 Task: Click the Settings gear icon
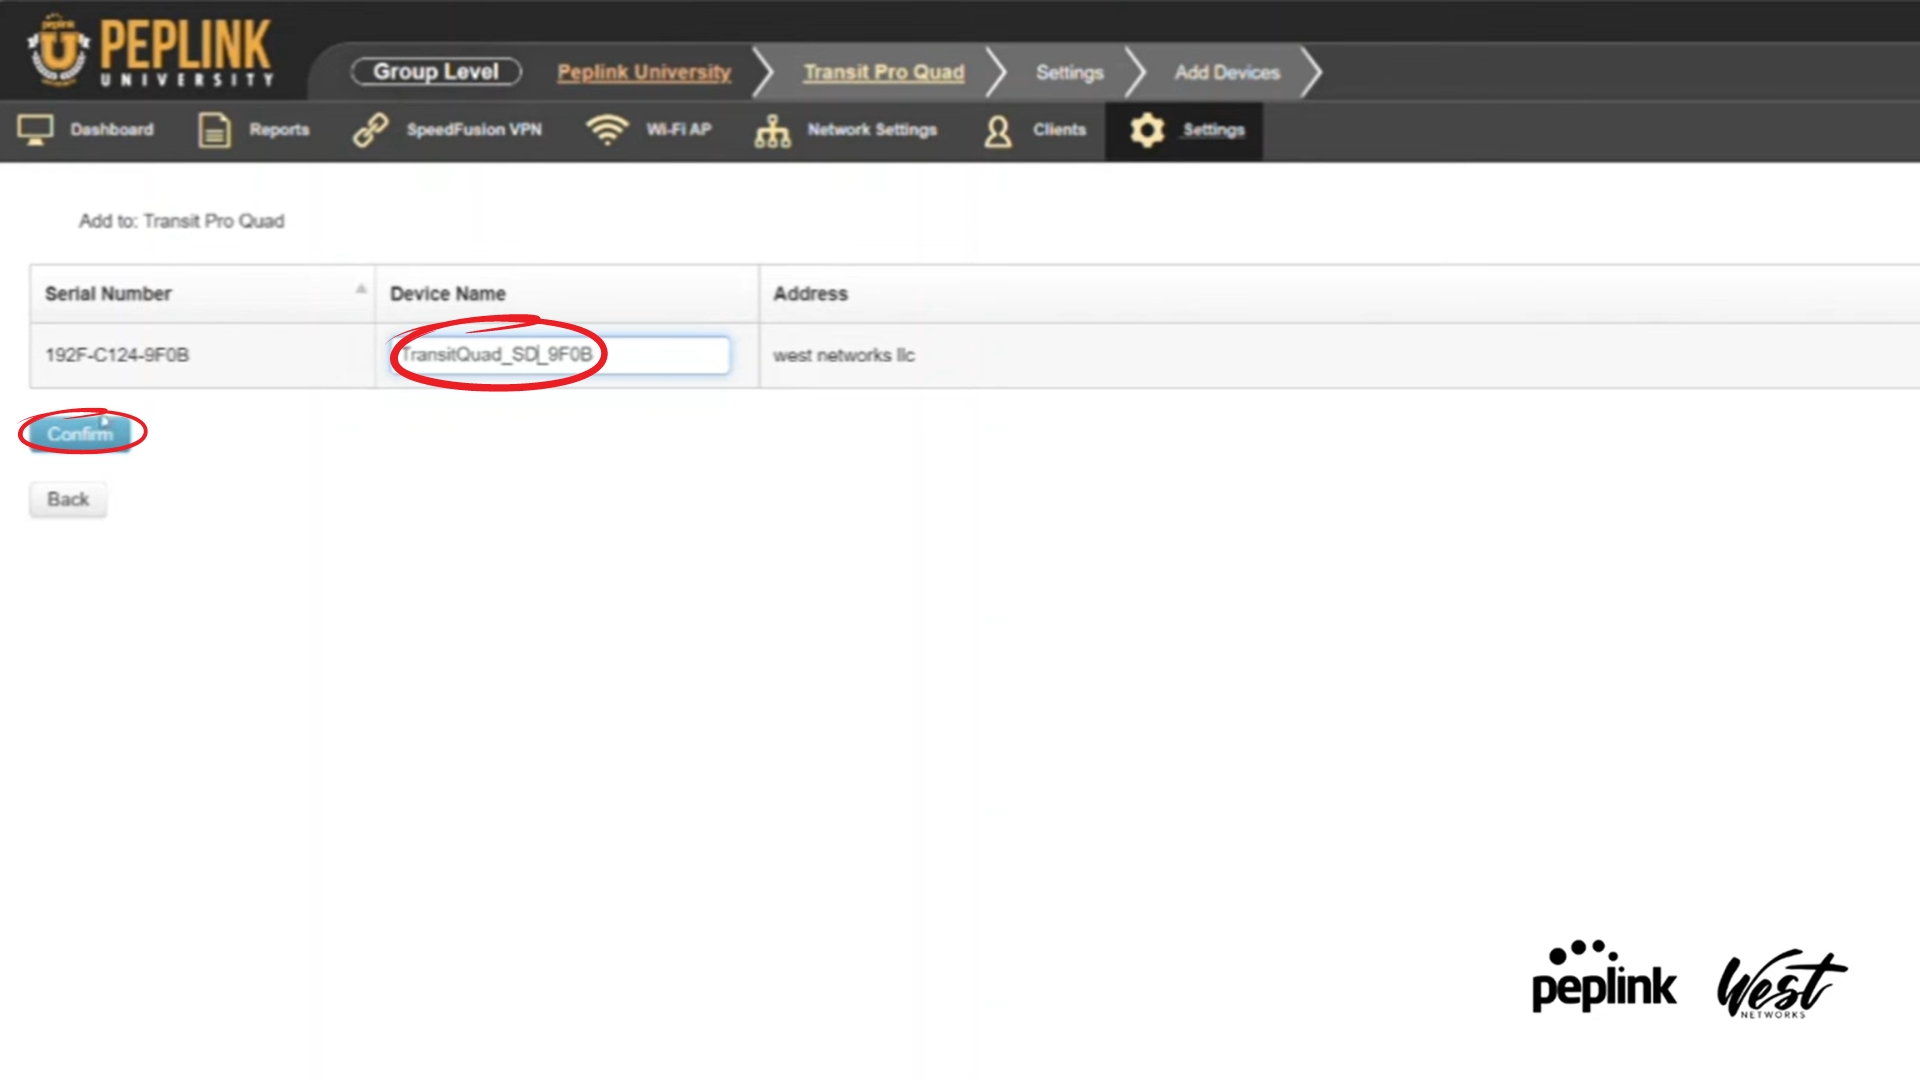1147,130
